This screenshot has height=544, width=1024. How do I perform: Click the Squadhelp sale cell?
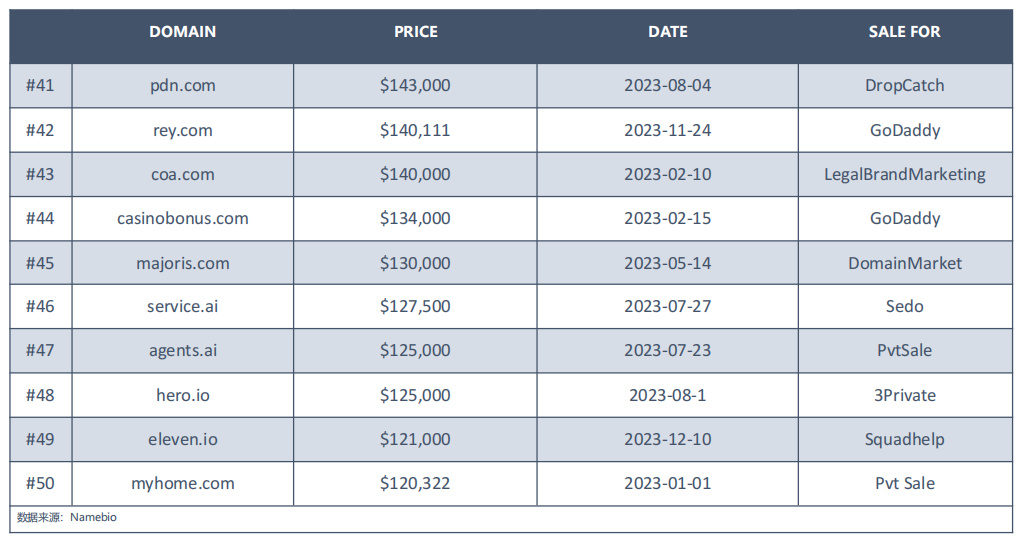click(905, 440)
